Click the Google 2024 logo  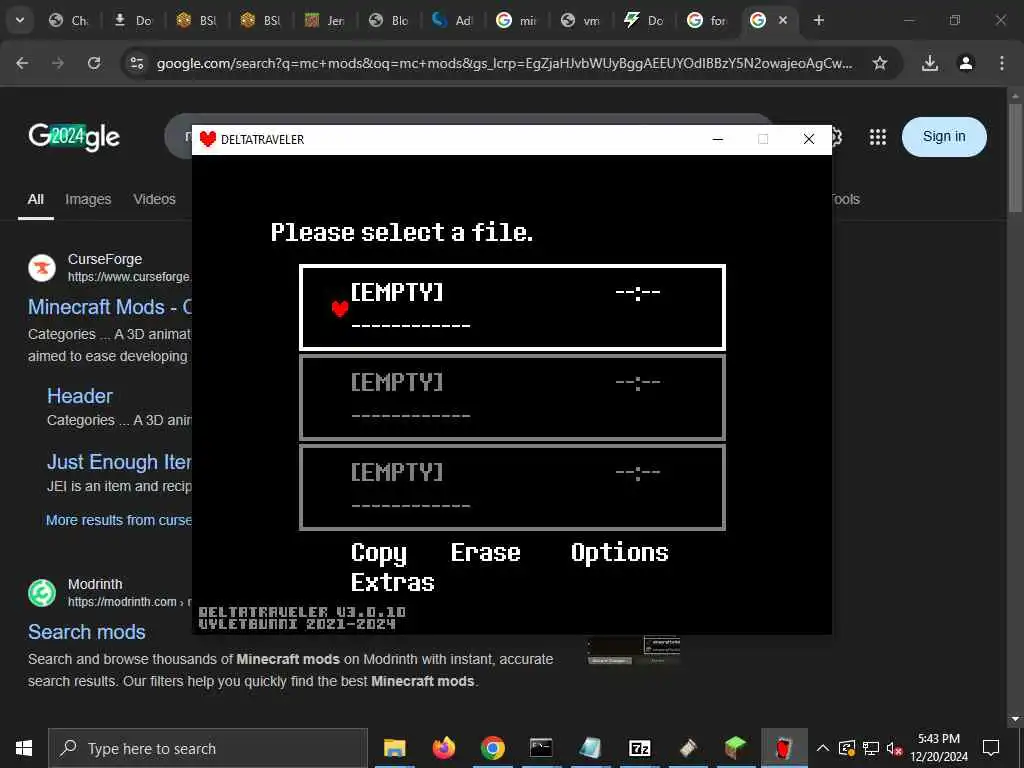(x=74, y=136)
